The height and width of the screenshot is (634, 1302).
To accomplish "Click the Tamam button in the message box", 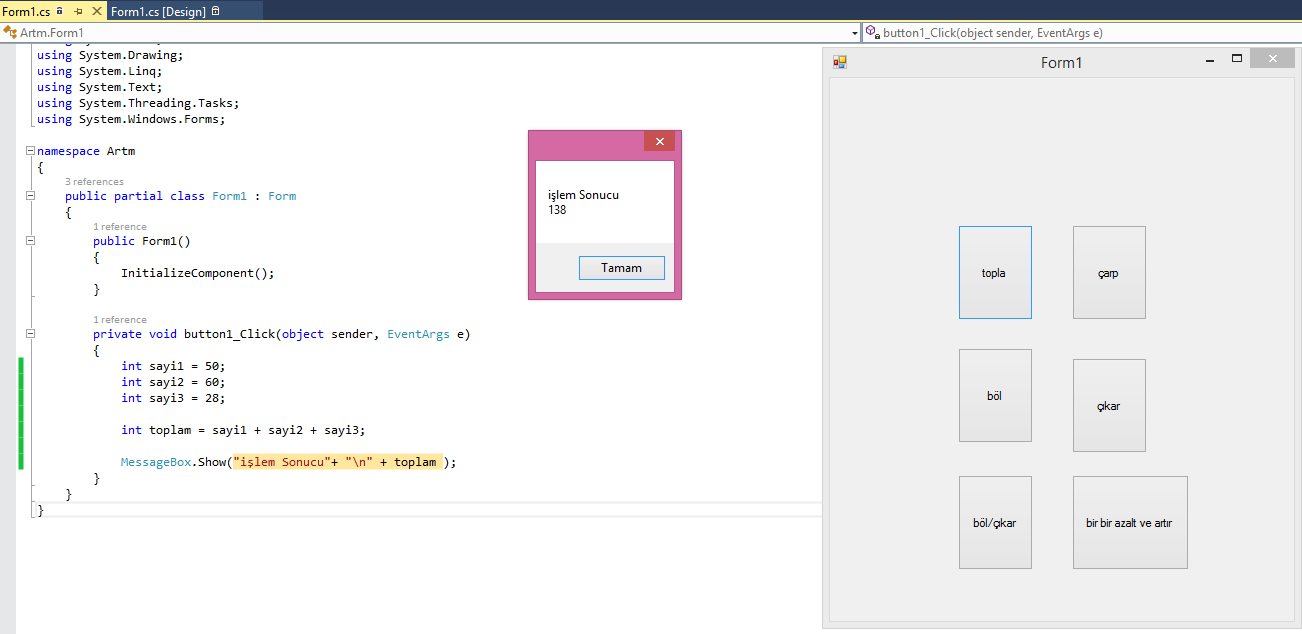I will (x=621, y=267).
